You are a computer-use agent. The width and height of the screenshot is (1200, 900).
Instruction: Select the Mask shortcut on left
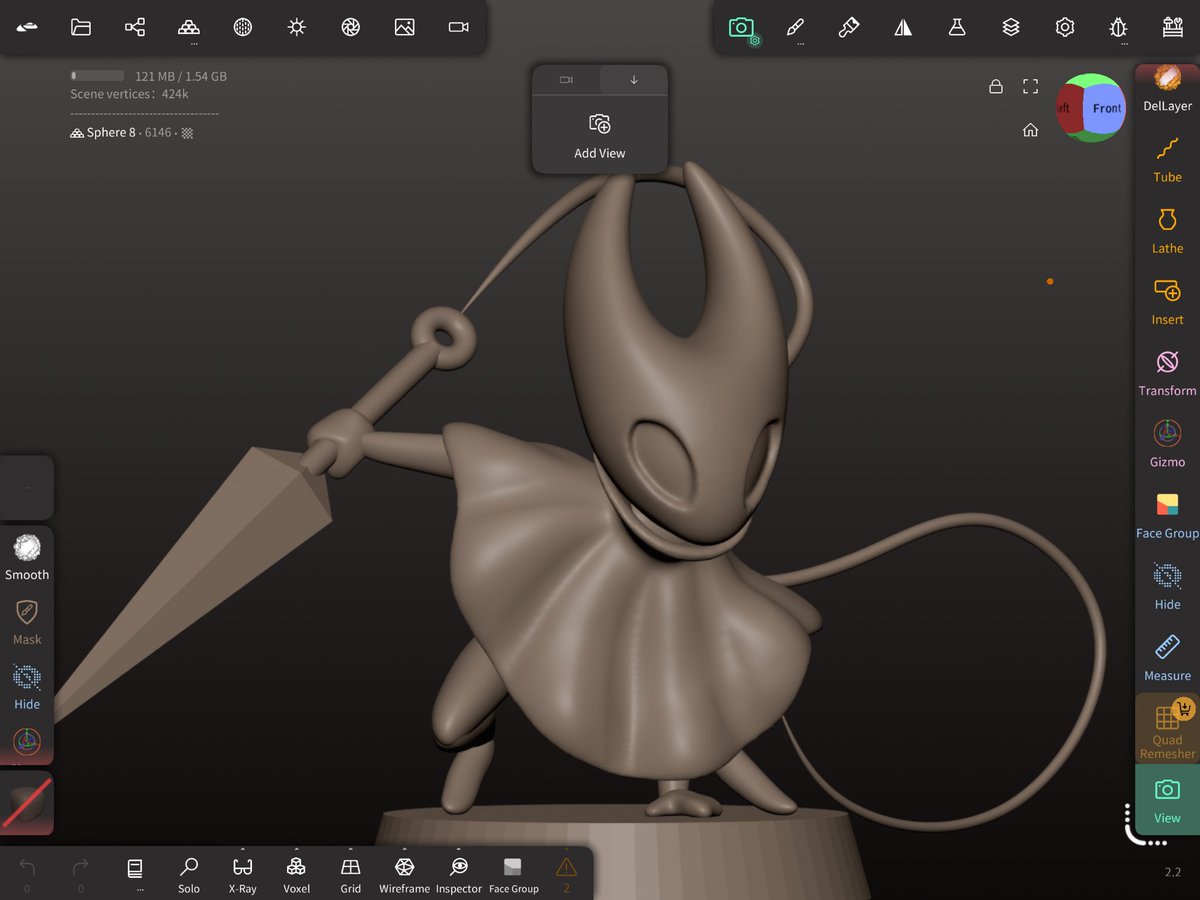click(27, 621)
